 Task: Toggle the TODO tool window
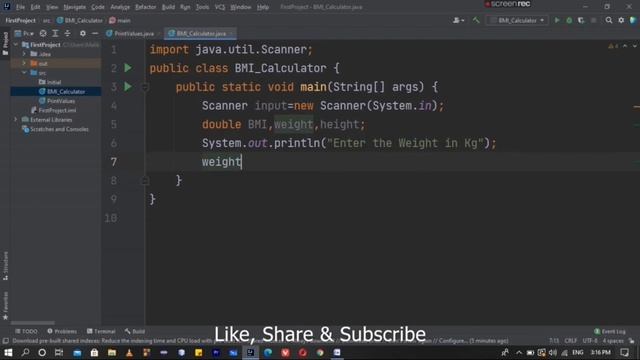[26, 331]
